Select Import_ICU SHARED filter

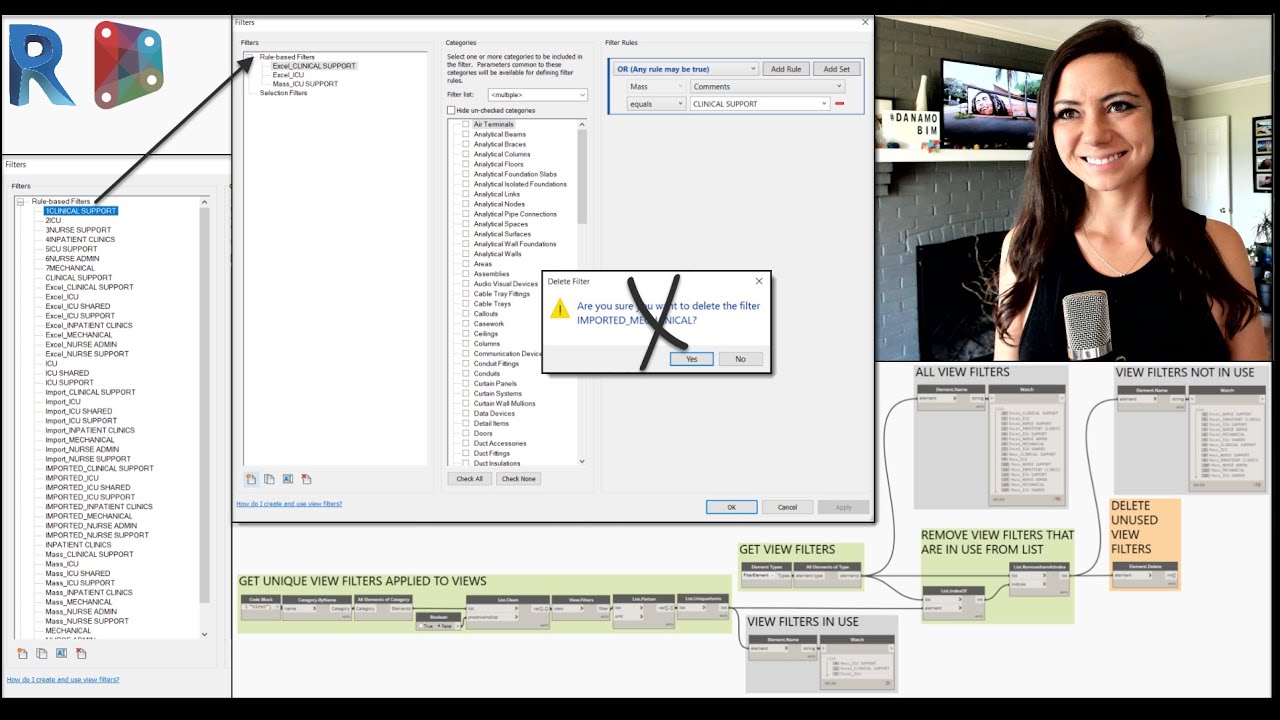click(x=79, y=411)
